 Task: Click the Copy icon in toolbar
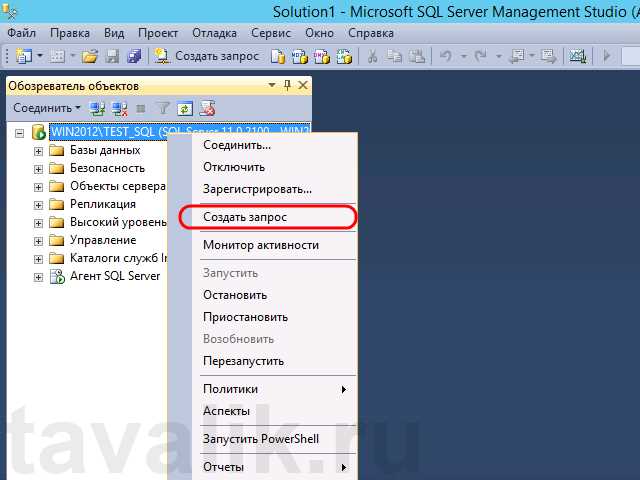(x=394, y=56)
